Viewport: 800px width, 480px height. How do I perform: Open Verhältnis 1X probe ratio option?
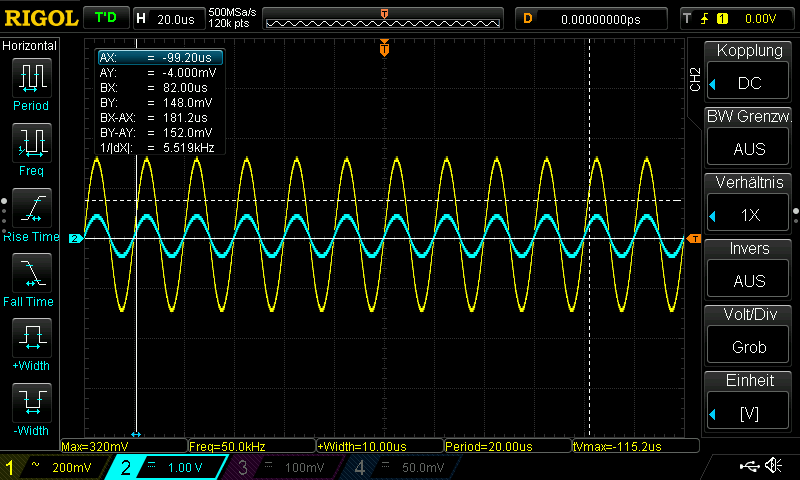(748, 215)
